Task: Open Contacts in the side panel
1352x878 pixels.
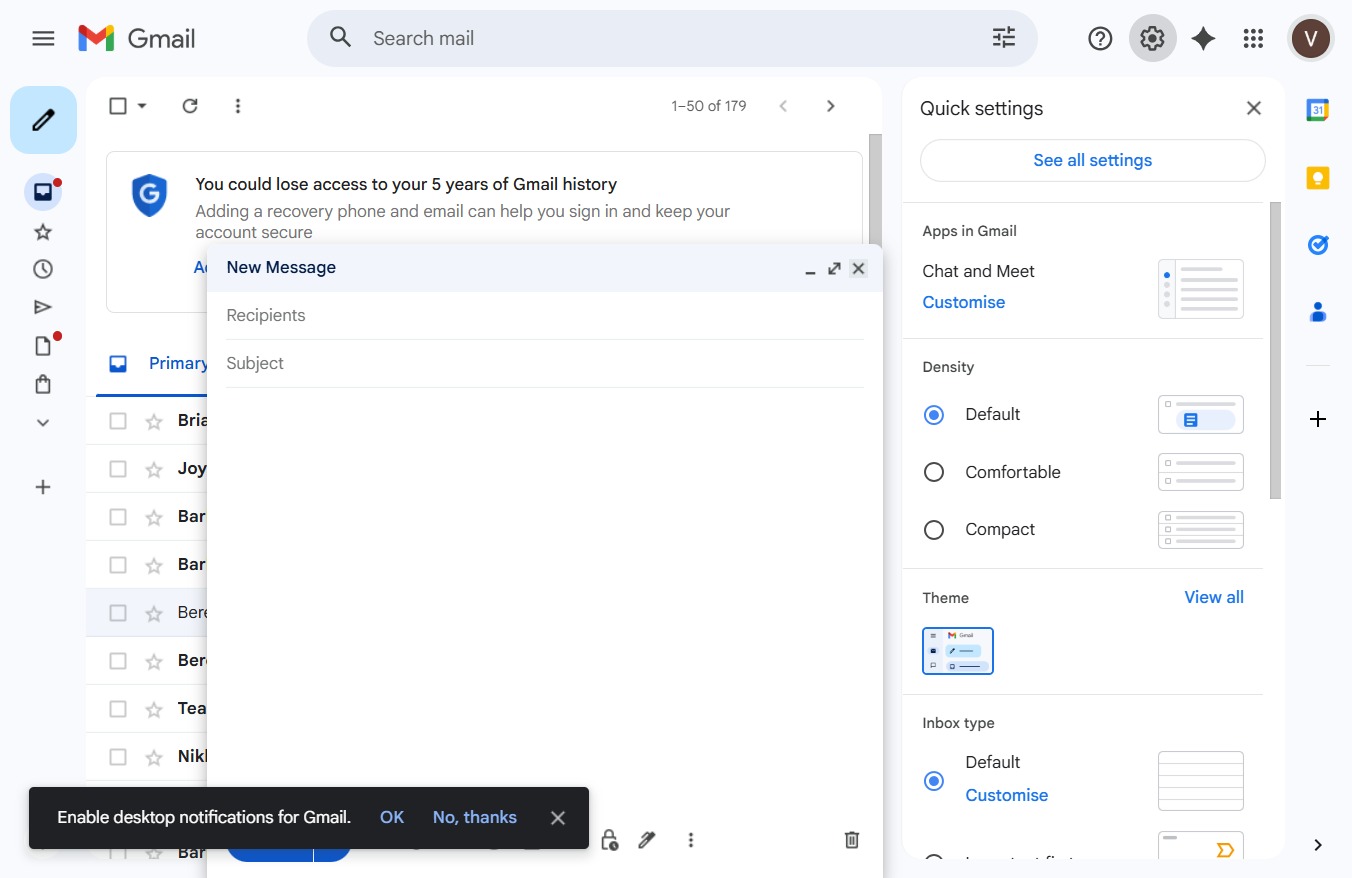Action: click(1318, 312)
